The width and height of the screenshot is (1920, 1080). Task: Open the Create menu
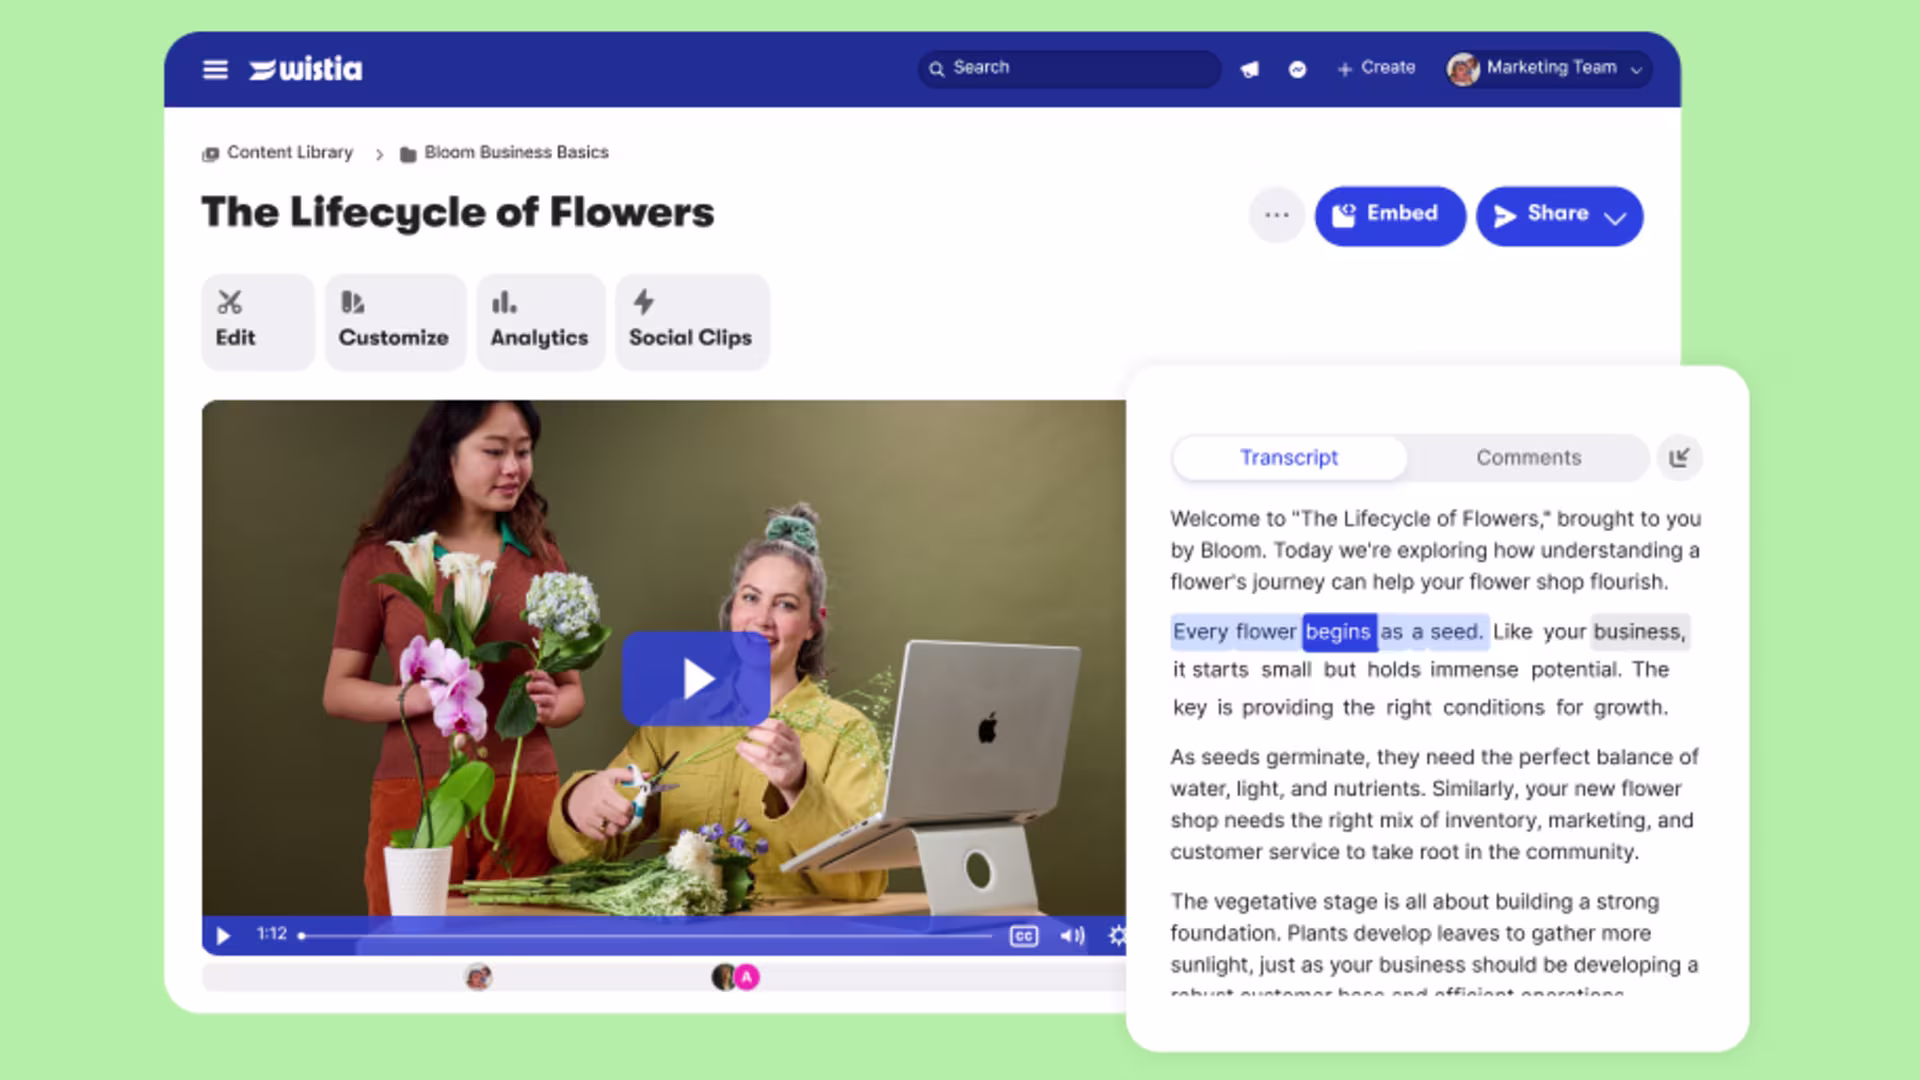tap(1376, 68)
